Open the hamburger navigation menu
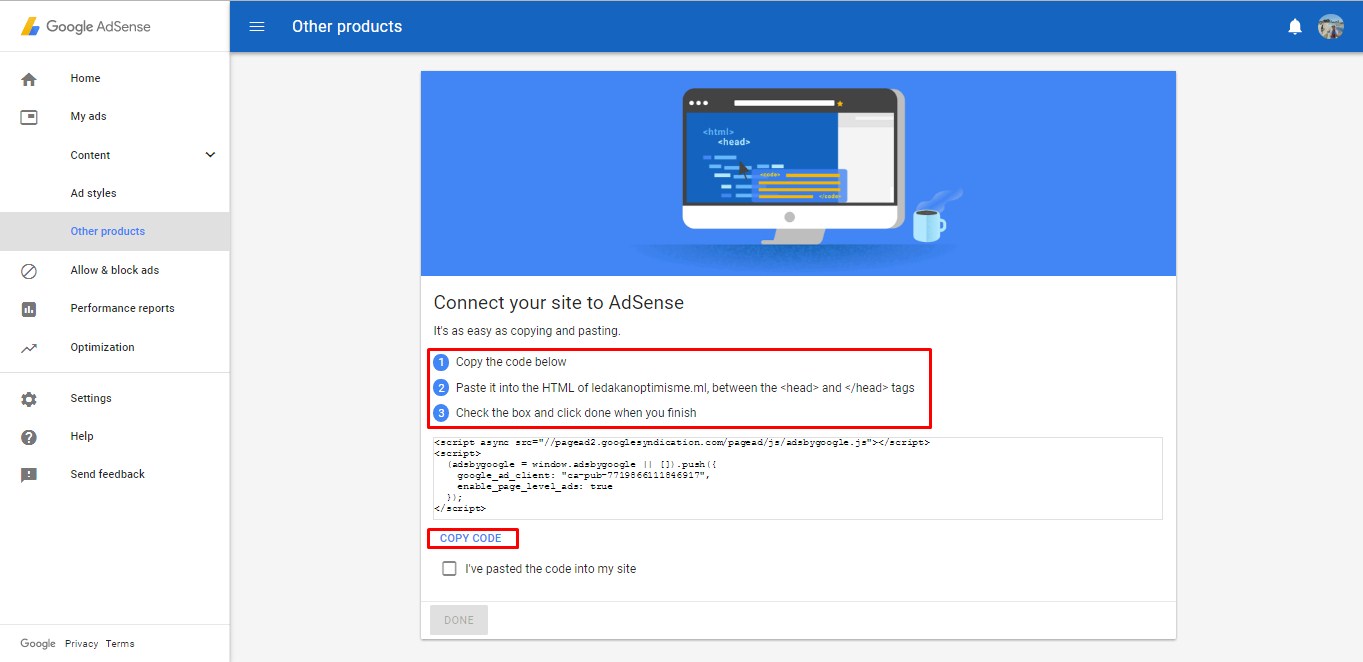 pos(257,27)
